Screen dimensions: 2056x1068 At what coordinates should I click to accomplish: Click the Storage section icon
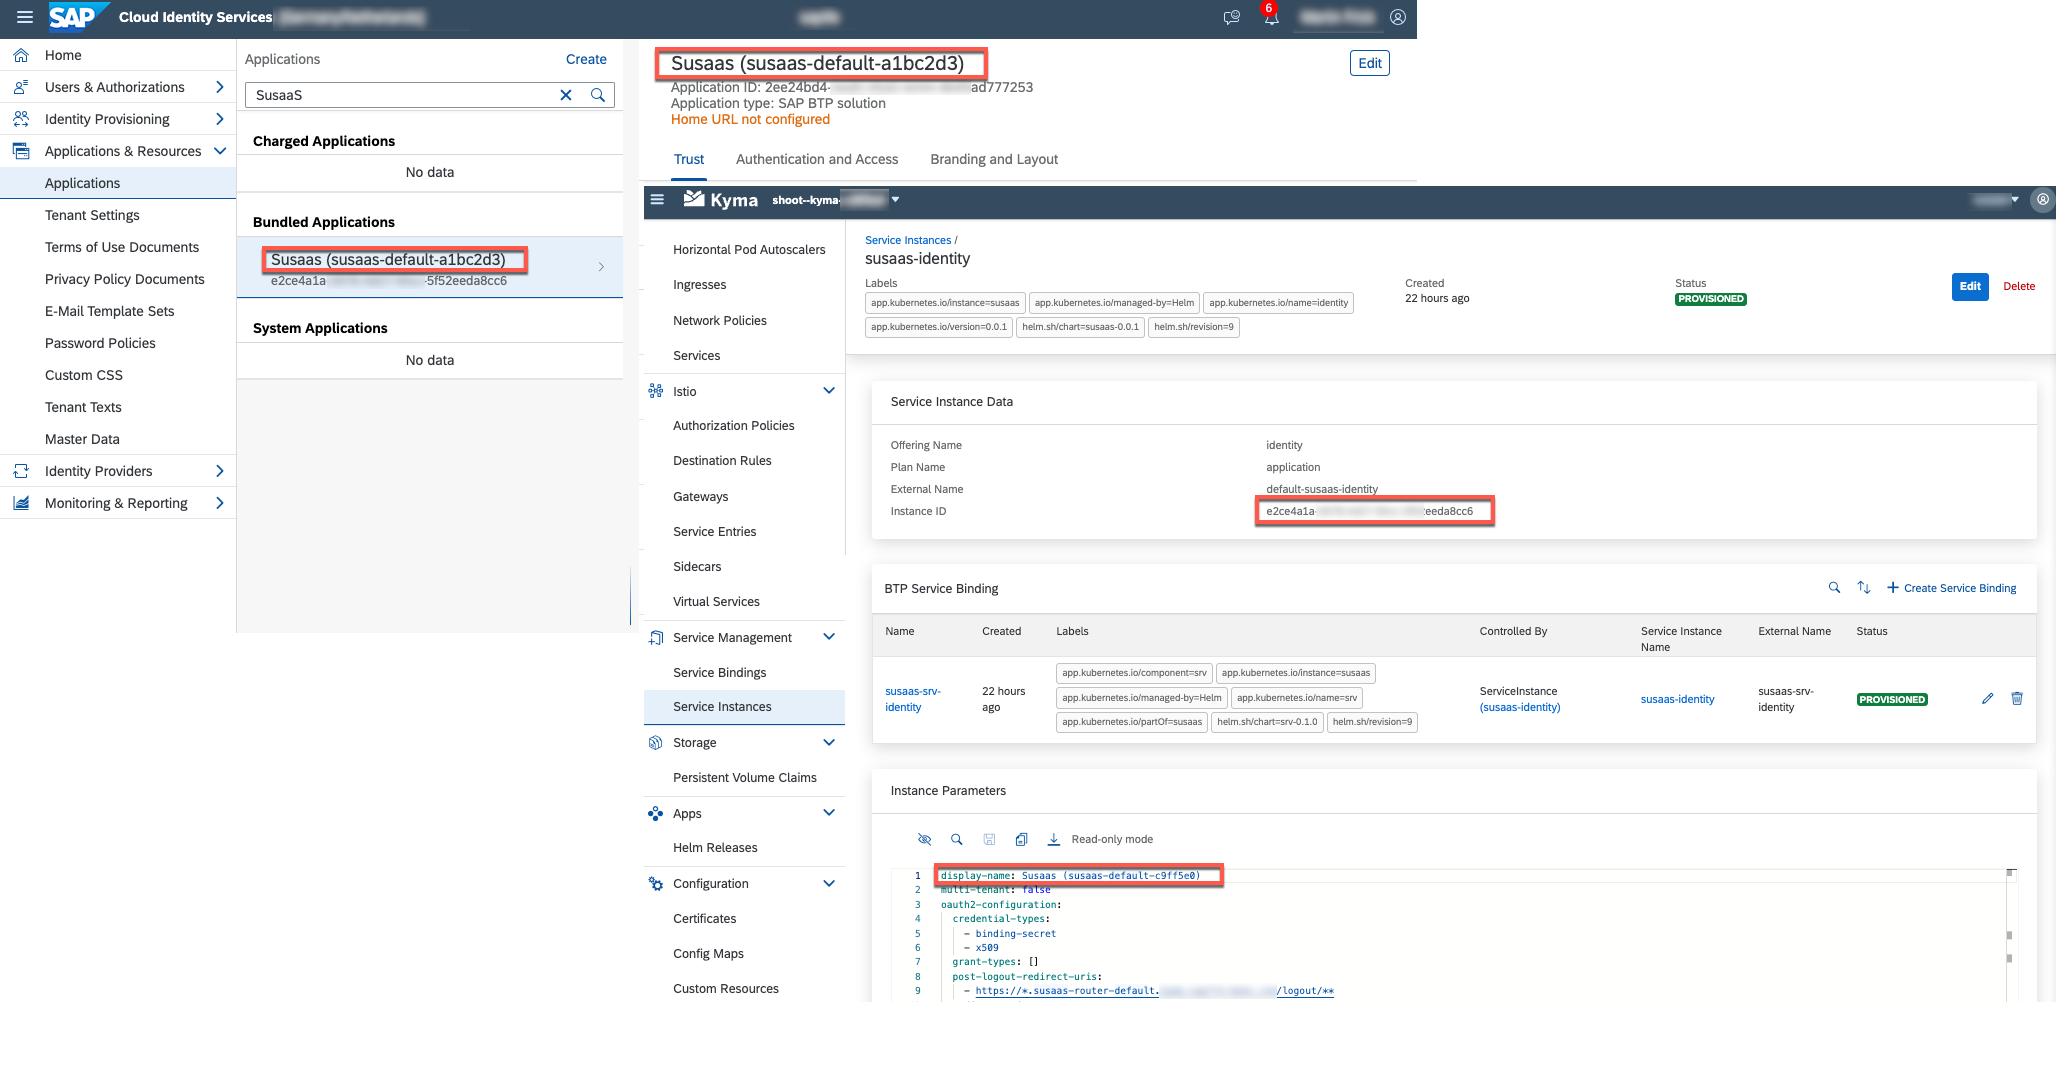click(x=656, y=742)
